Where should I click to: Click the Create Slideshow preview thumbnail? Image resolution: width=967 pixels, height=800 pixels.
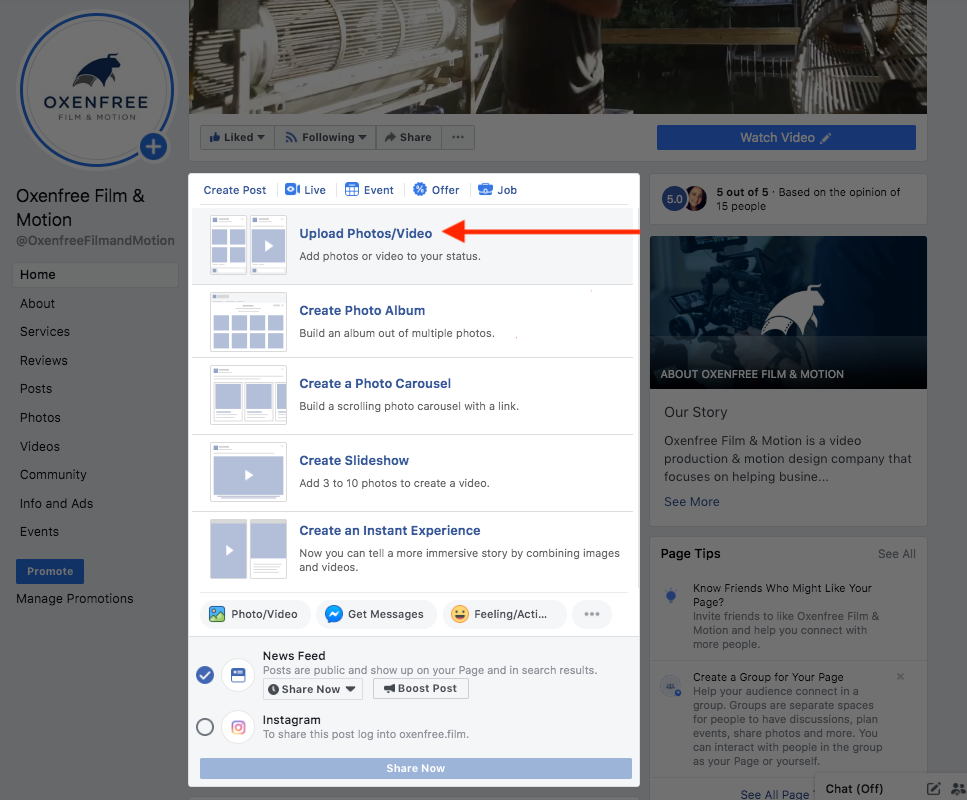[x=249, y=472]
